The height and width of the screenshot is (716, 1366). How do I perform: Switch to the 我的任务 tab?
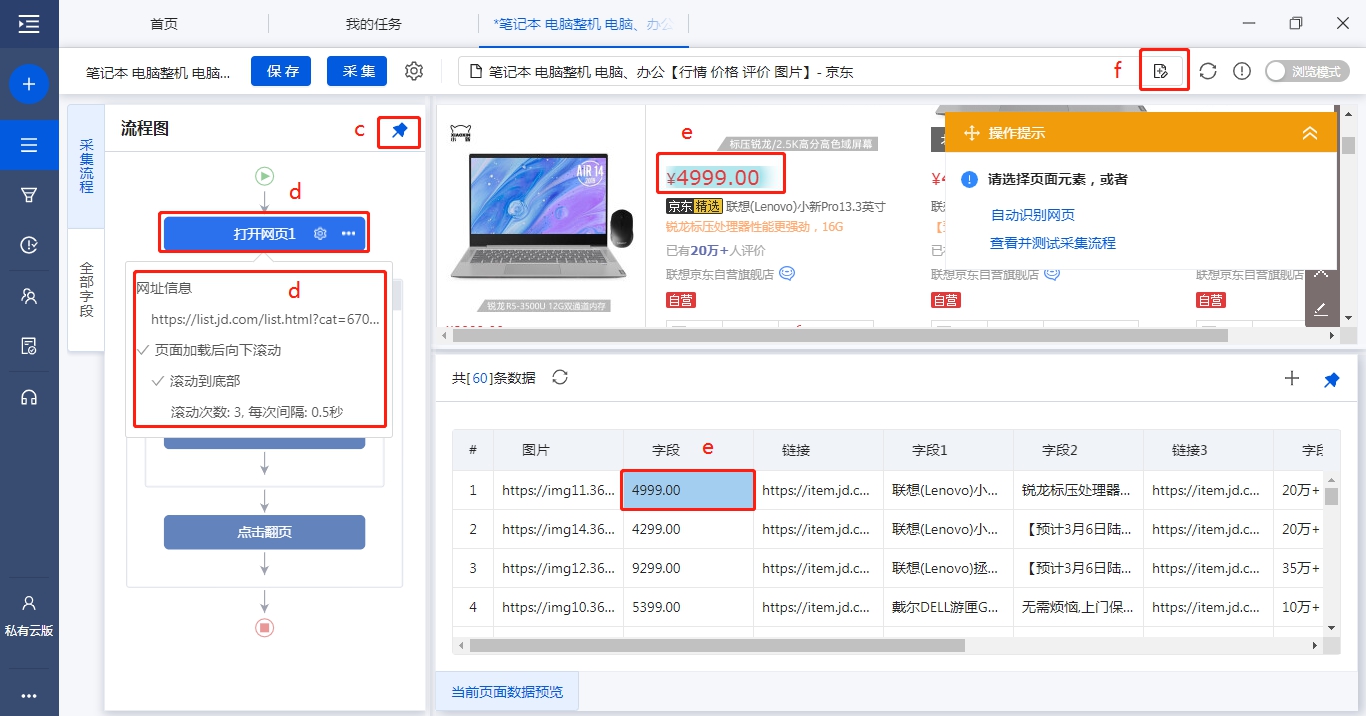point(373,23)
